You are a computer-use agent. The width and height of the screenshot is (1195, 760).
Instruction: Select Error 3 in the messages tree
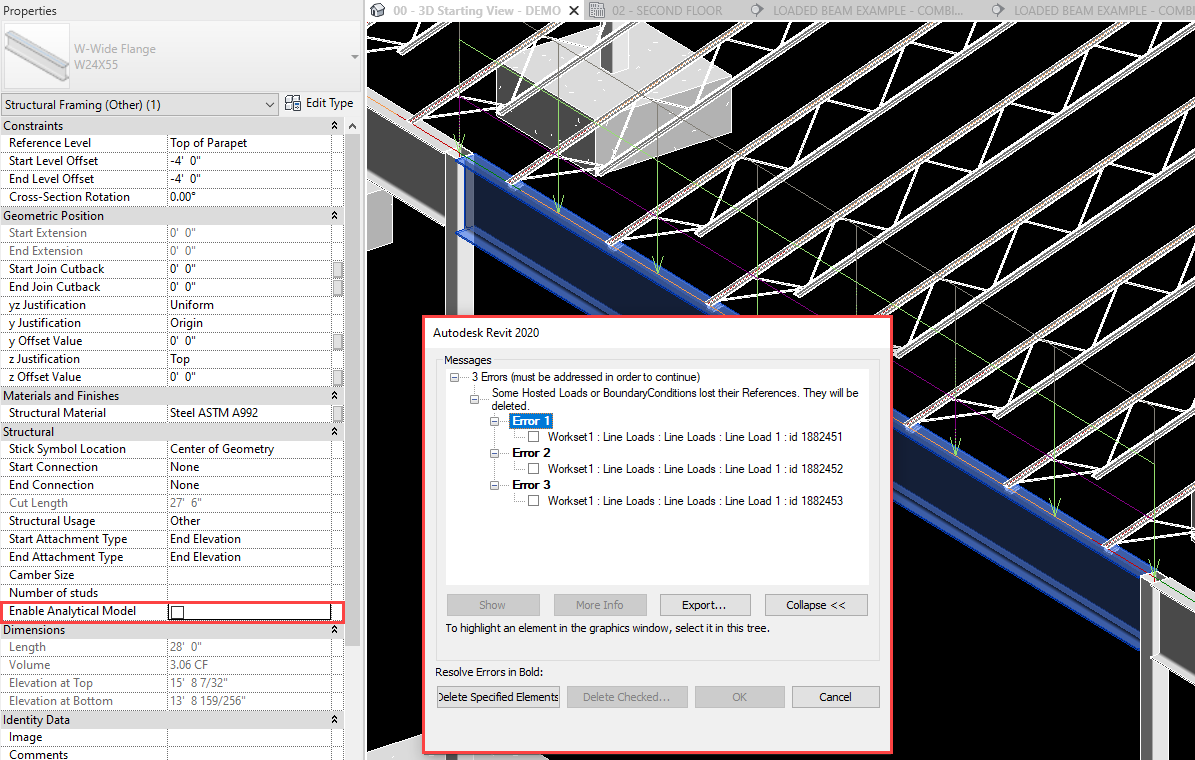pos(530,485)
